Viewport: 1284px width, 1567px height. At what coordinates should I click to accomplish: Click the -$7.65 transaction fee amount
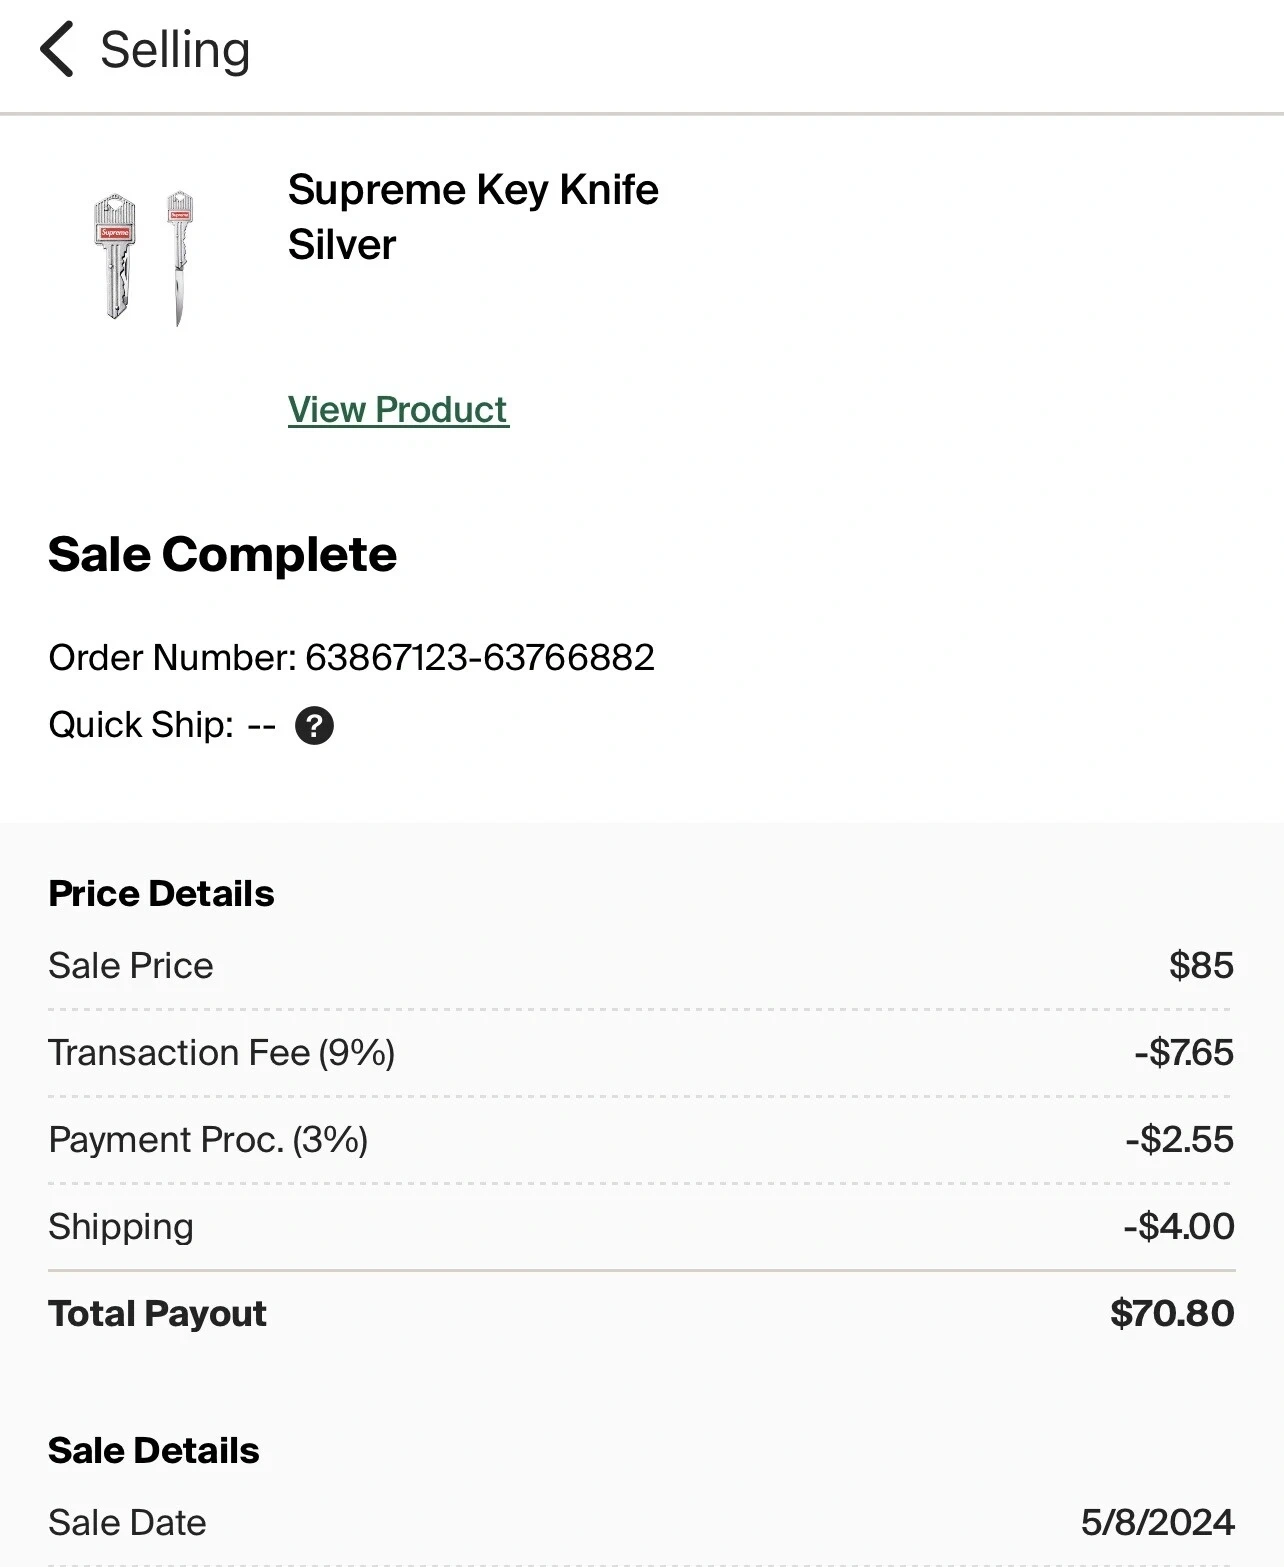[x=1183, y=1052]
